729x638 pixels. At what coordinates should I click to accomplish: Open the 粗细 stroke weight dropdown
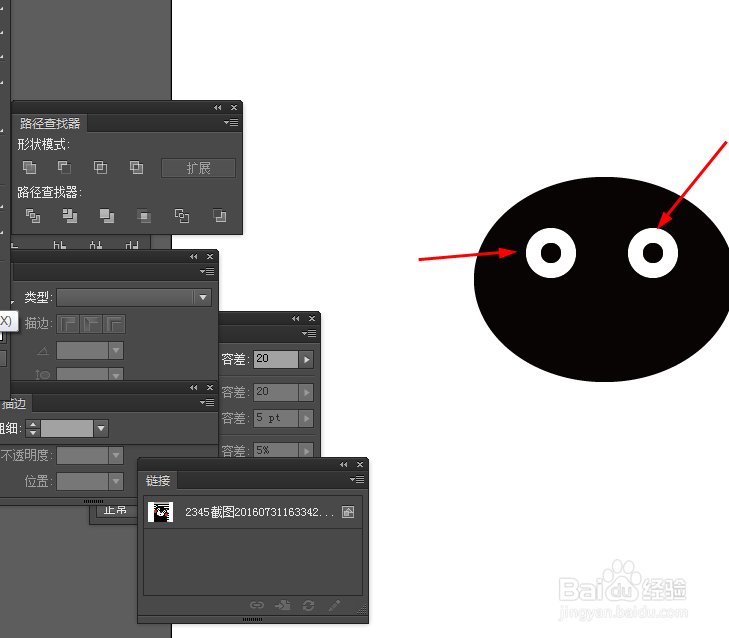click(101, 428)
